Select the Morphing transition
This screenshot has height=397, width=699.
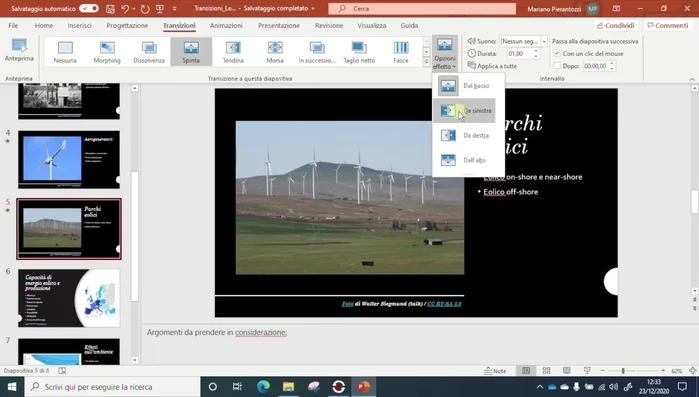click(x=107, y=52)
